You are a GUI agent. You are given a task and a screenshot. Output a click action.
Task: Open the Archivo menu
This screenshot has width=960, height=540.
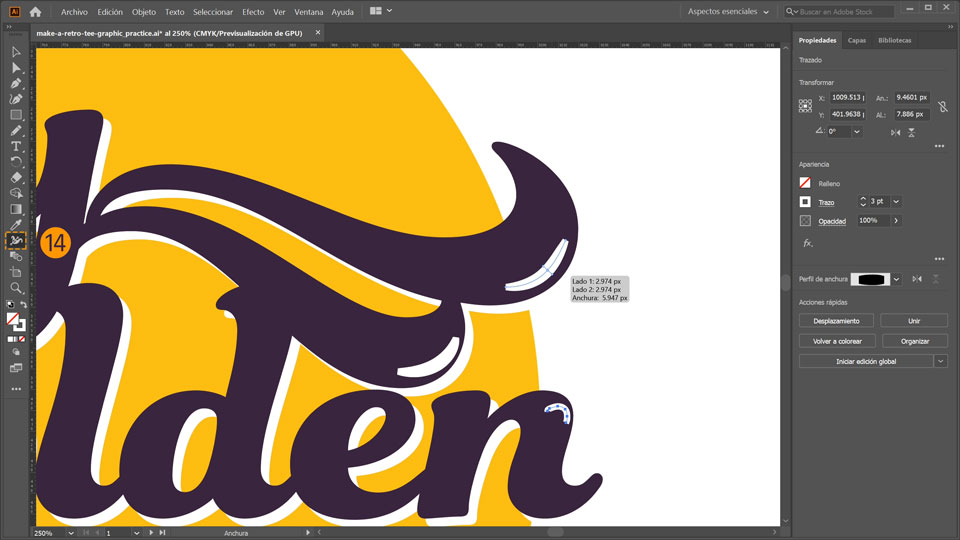74,12
